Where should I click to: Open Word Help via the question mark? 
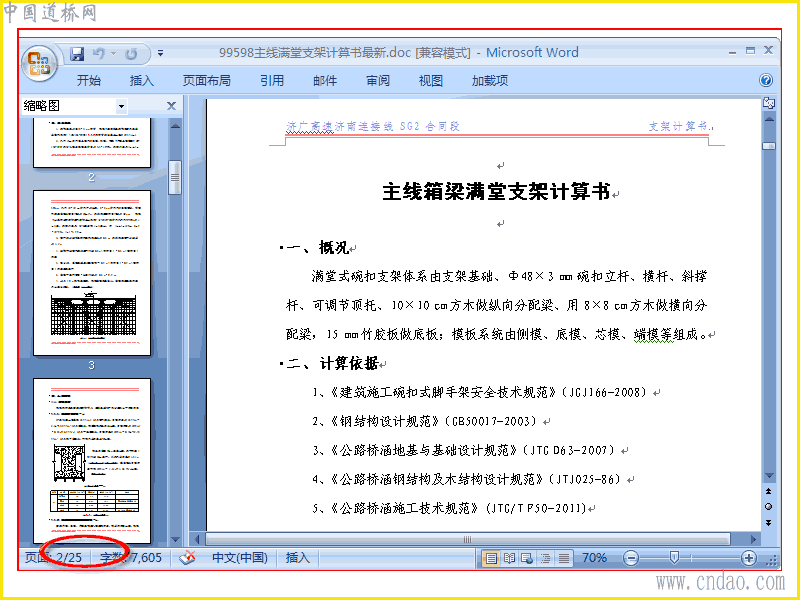pos(766,80)
